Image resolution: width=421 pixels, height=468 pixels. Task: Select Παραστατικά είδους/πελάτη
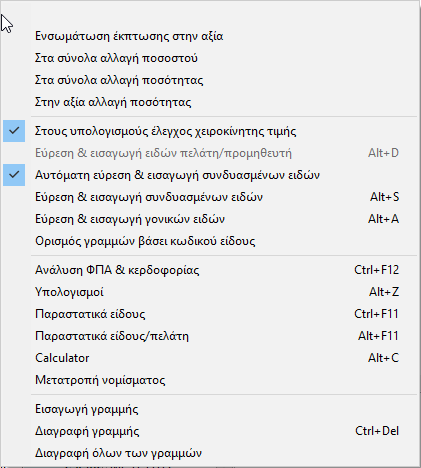(210, 336)
